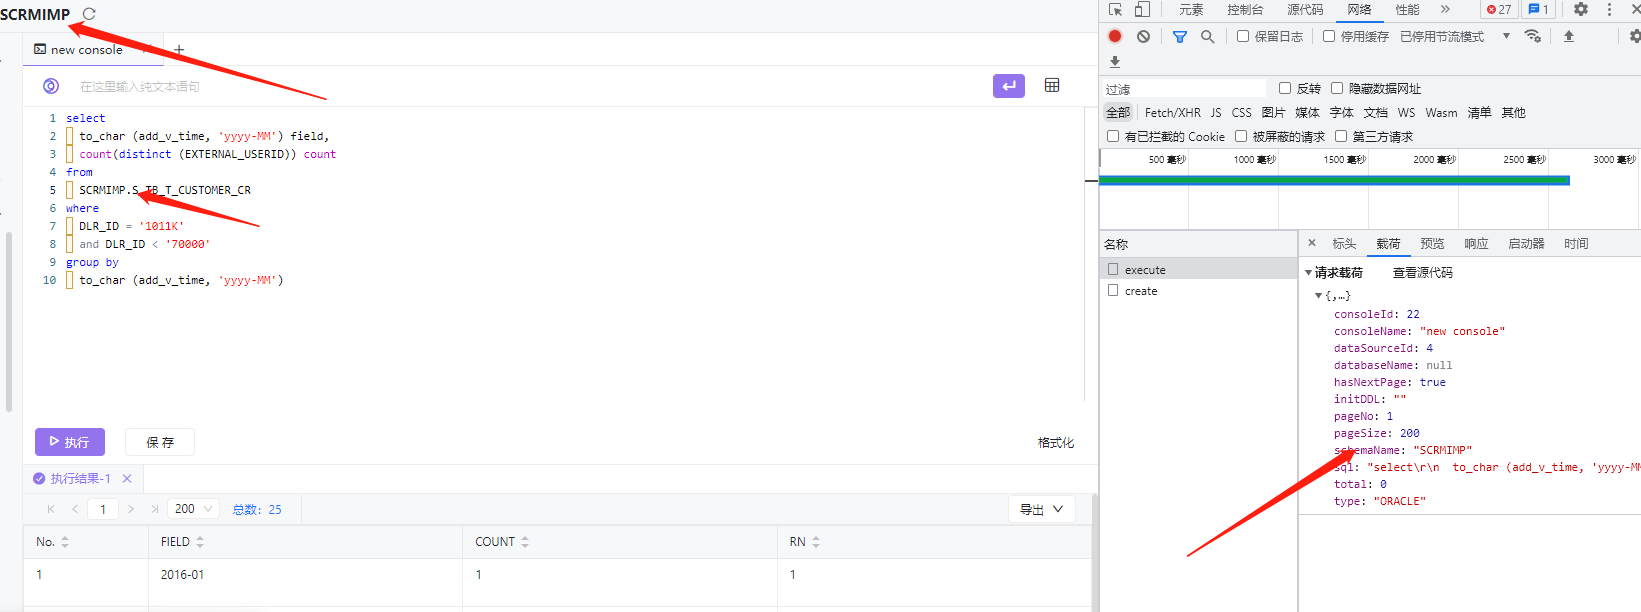
Task: Activate DevTools inspect element picker
Action: pos(1116,9)
